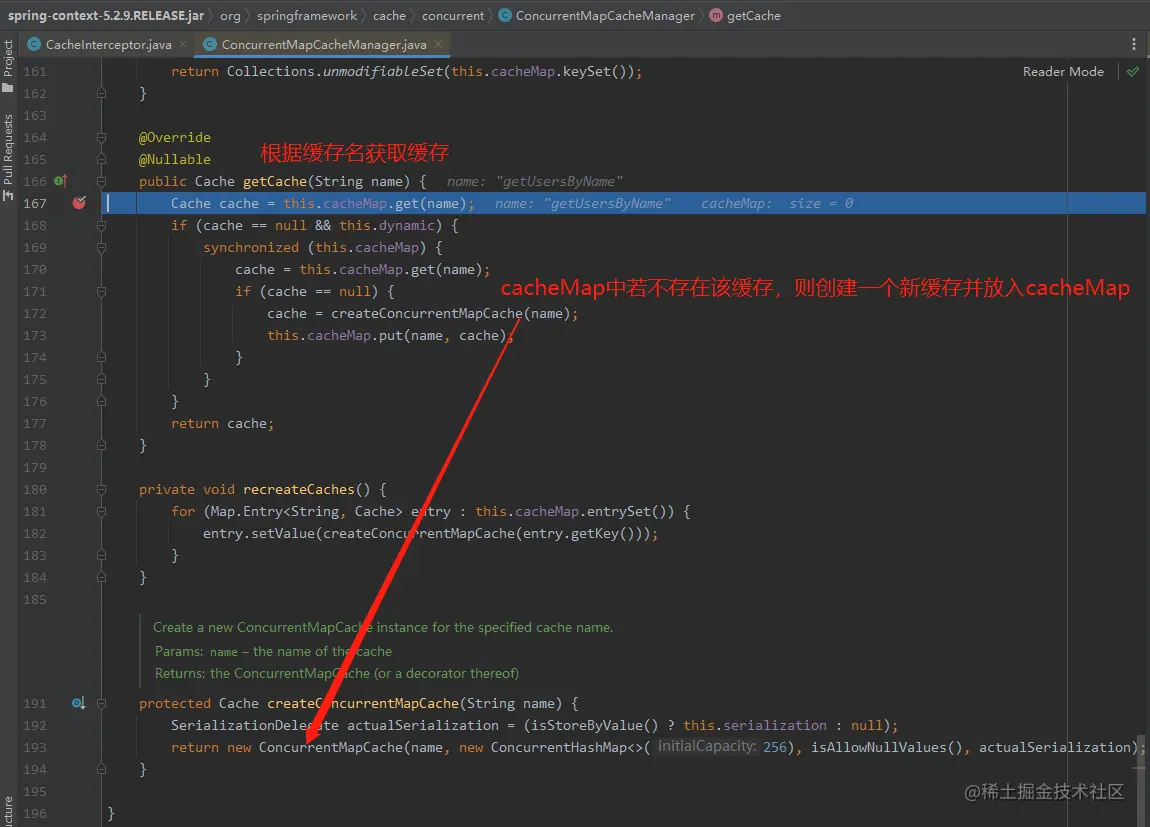1150x827 pixels.
Task: Click the implements-method gutter icon on line 166
Action: [x=60, y=181]
